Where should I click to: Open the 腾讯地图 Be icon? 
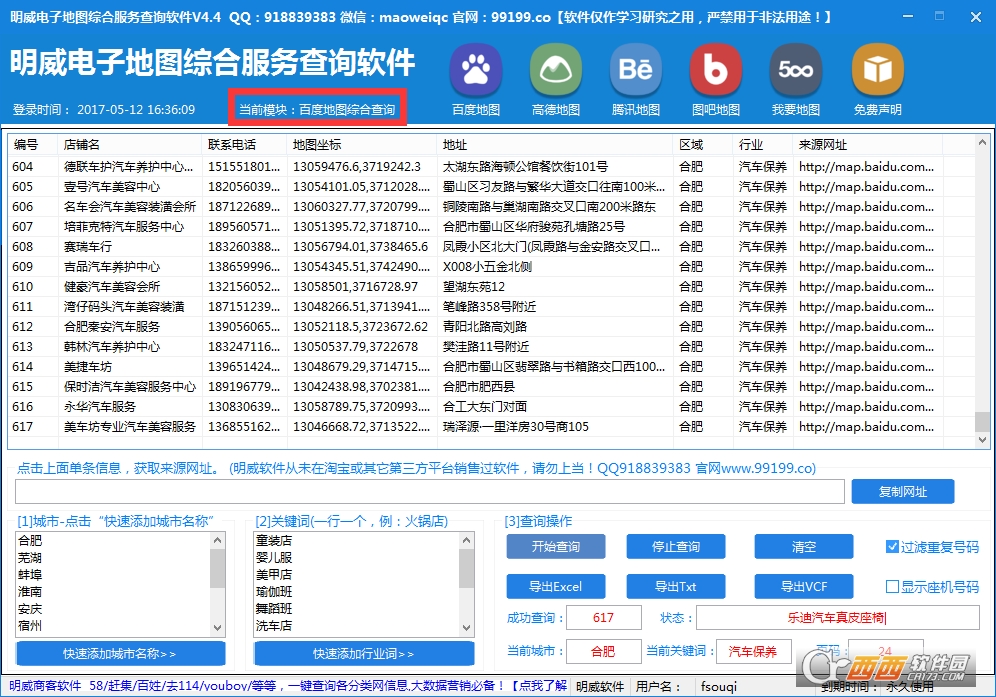click(636, 70)
